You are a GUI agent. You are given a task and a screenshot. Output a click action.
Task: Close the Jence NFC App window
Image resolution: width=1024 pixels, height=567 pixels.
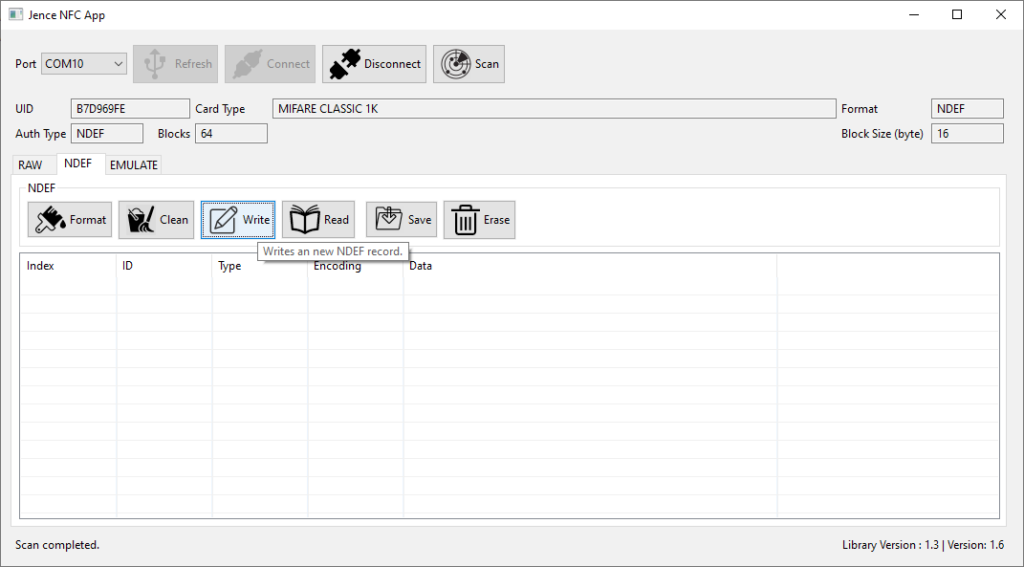point(1000,14)
